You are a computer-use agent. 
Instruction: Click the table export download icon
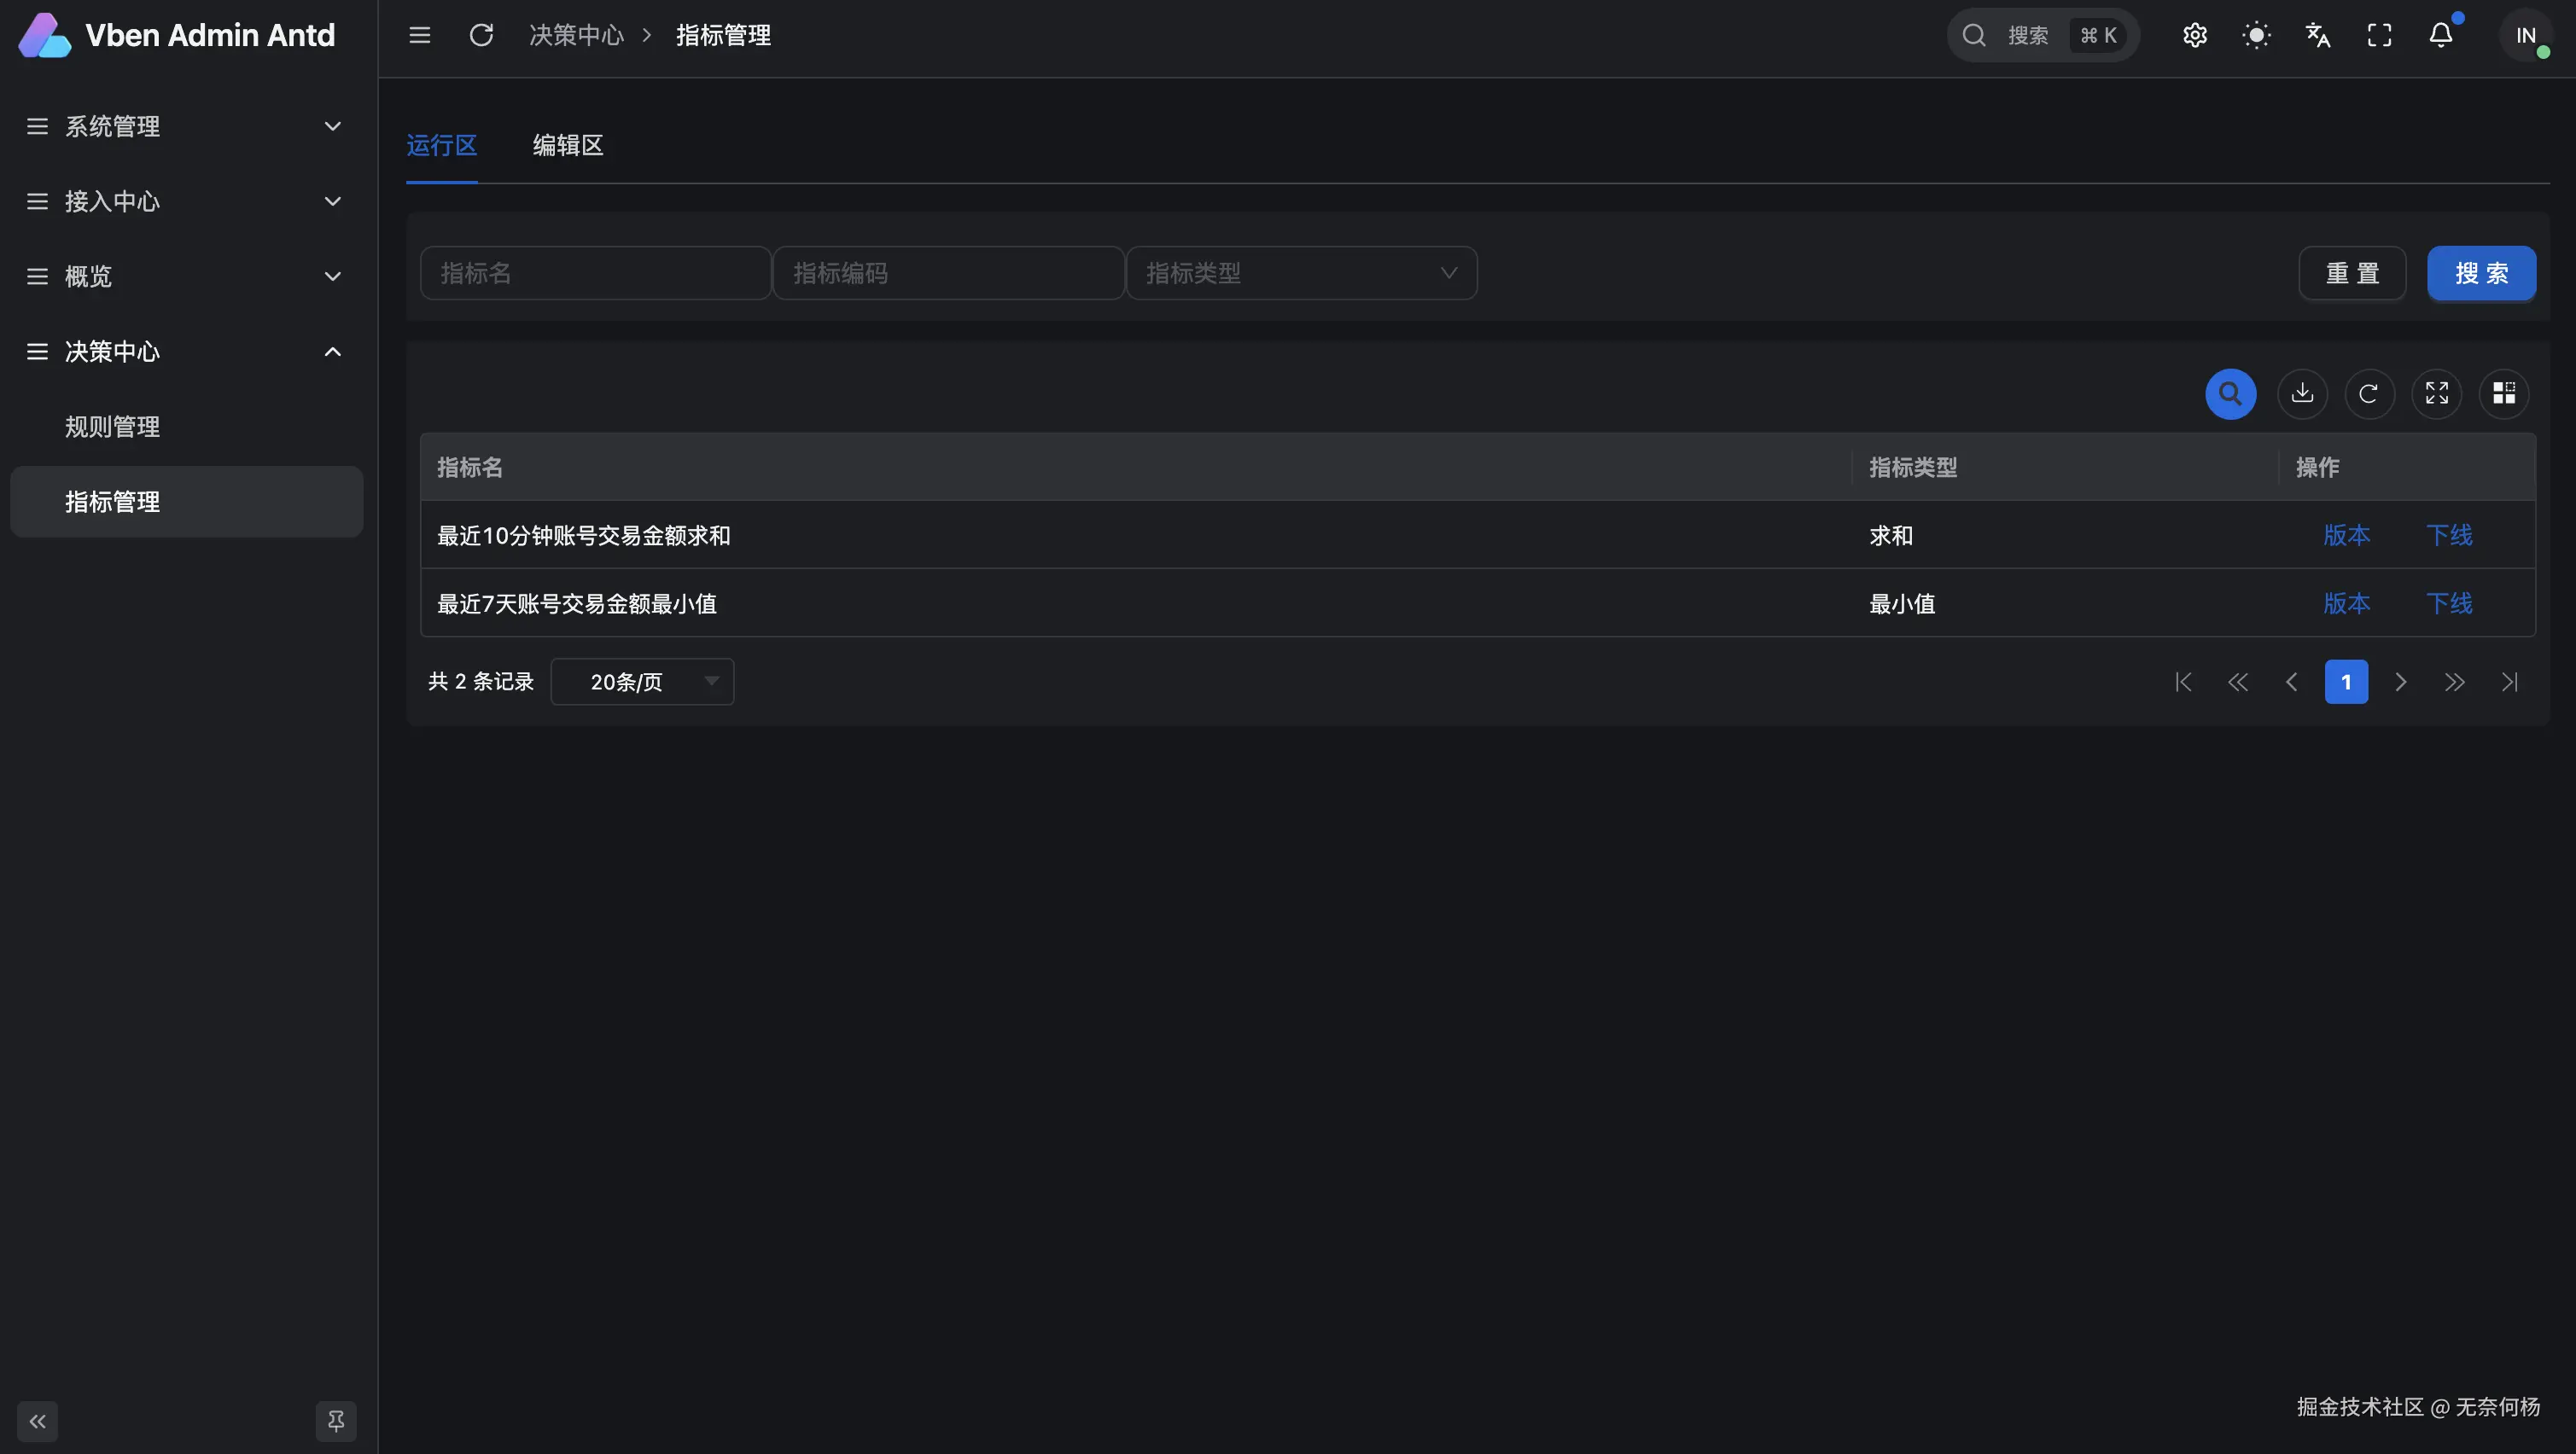click(2302, 393)
